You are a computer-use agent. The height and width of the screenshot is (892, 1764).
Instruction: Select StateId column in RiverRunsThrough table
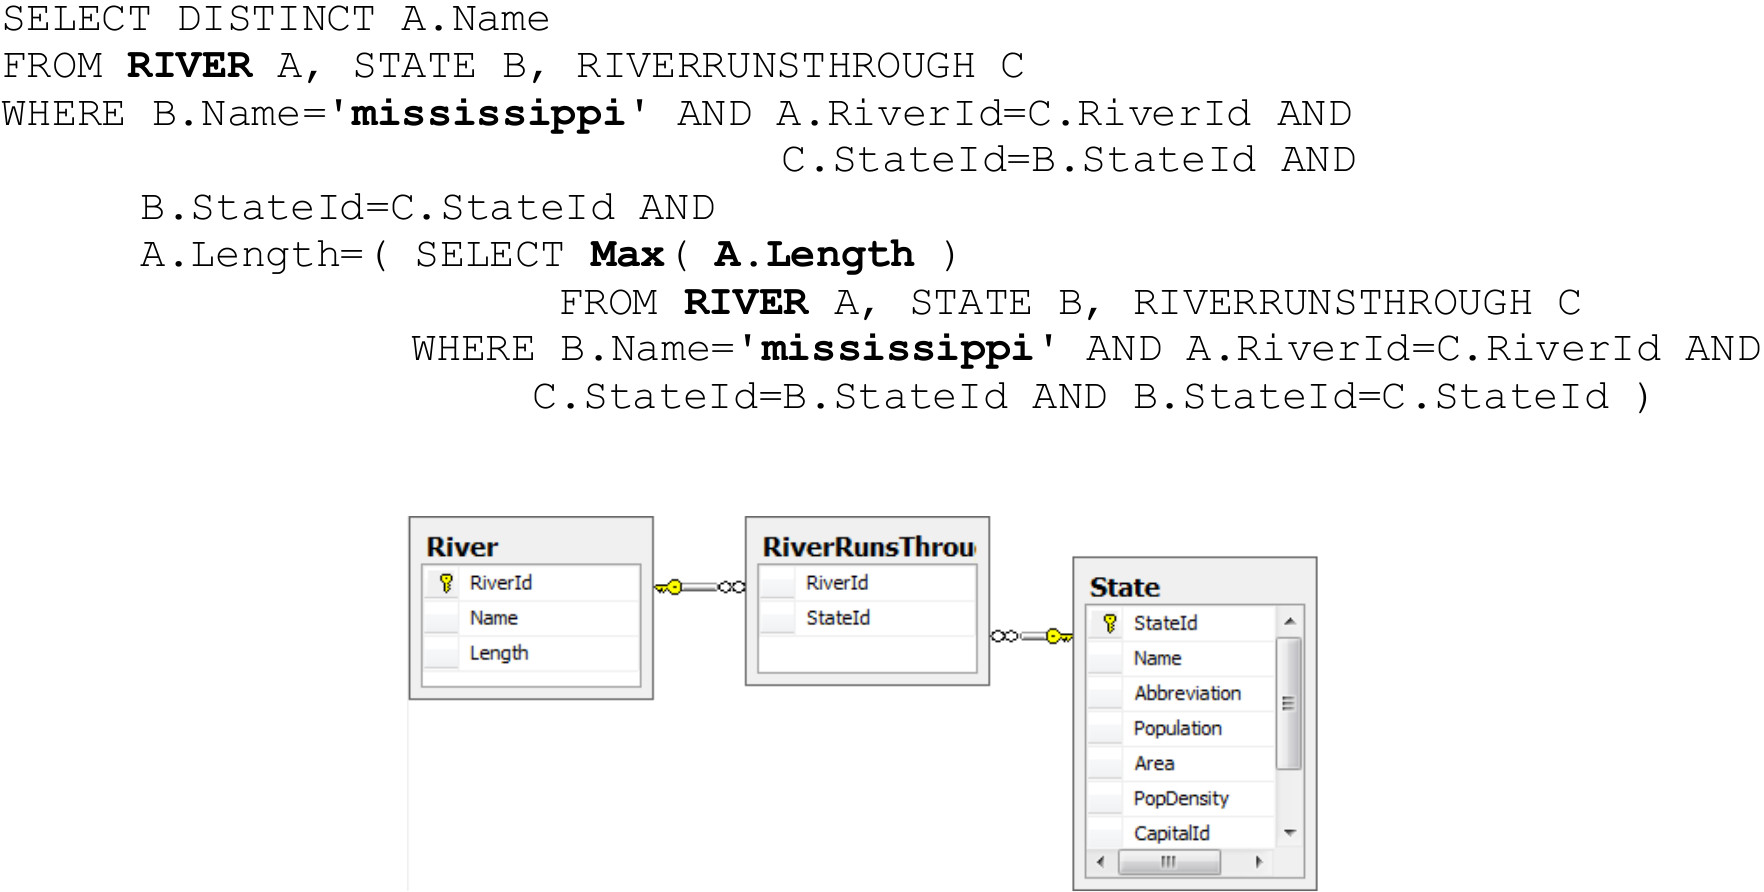coord(838,618)
